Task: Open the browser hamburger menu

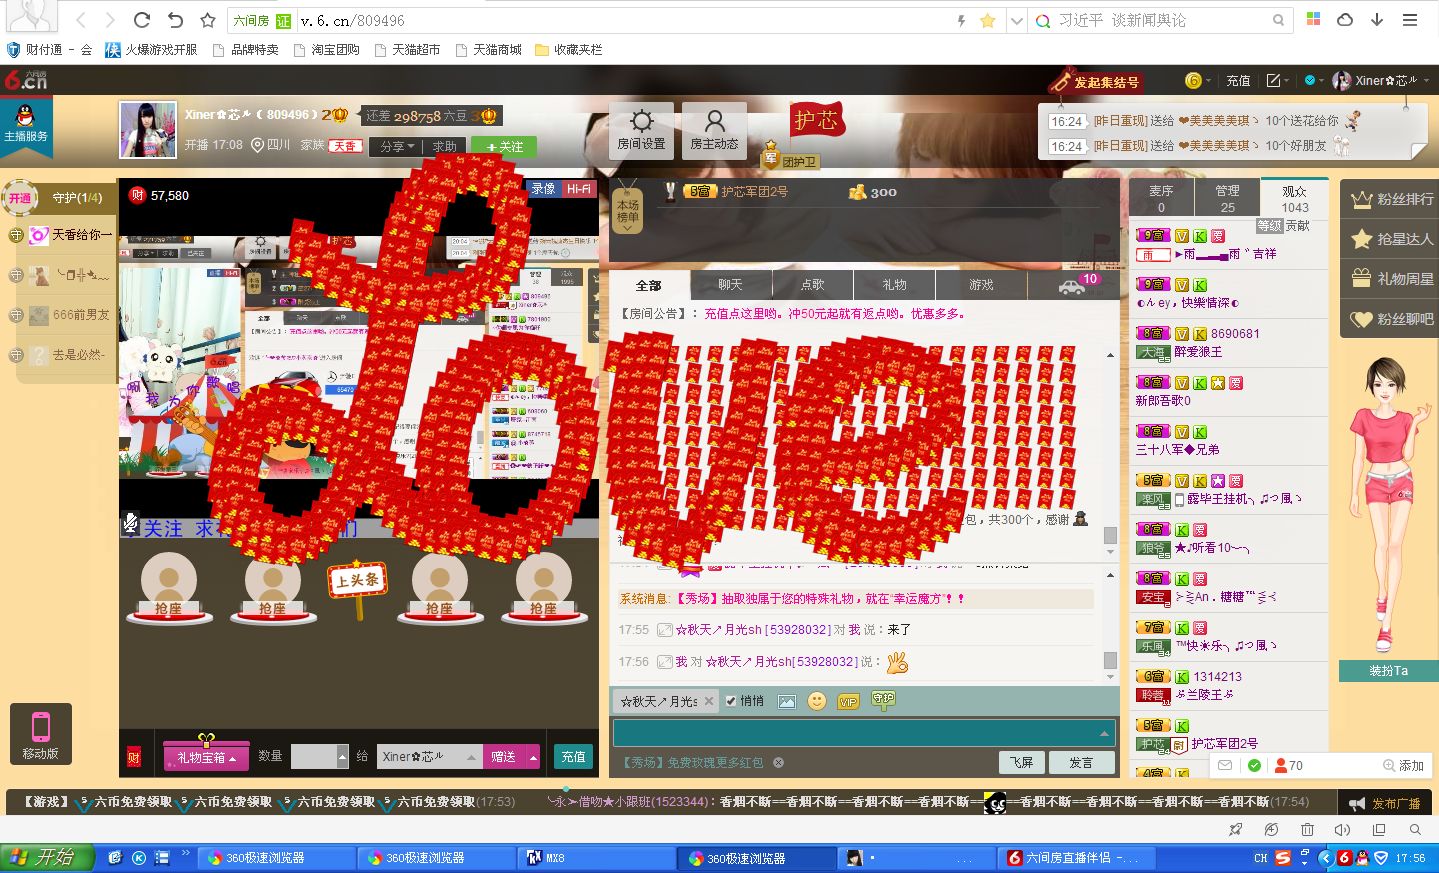Action: (x=1410, y=19)
